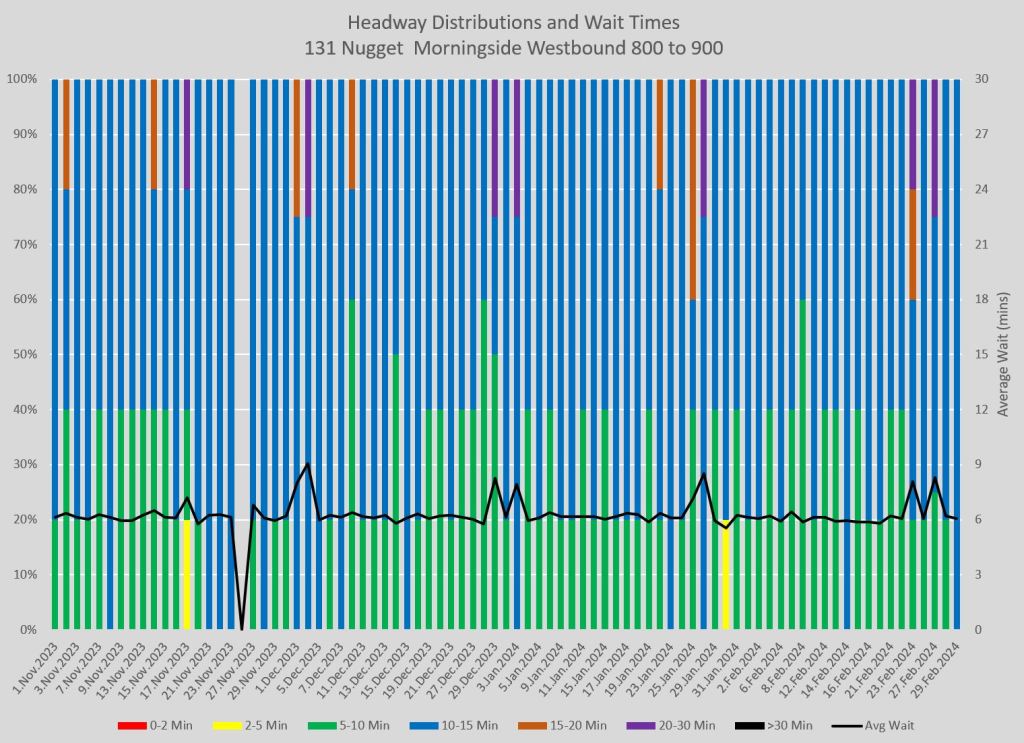Screen dimensions: 1024x743
Task: Select the 30 label on right axis
Action: pyautogui.click(x=983, y=79)
